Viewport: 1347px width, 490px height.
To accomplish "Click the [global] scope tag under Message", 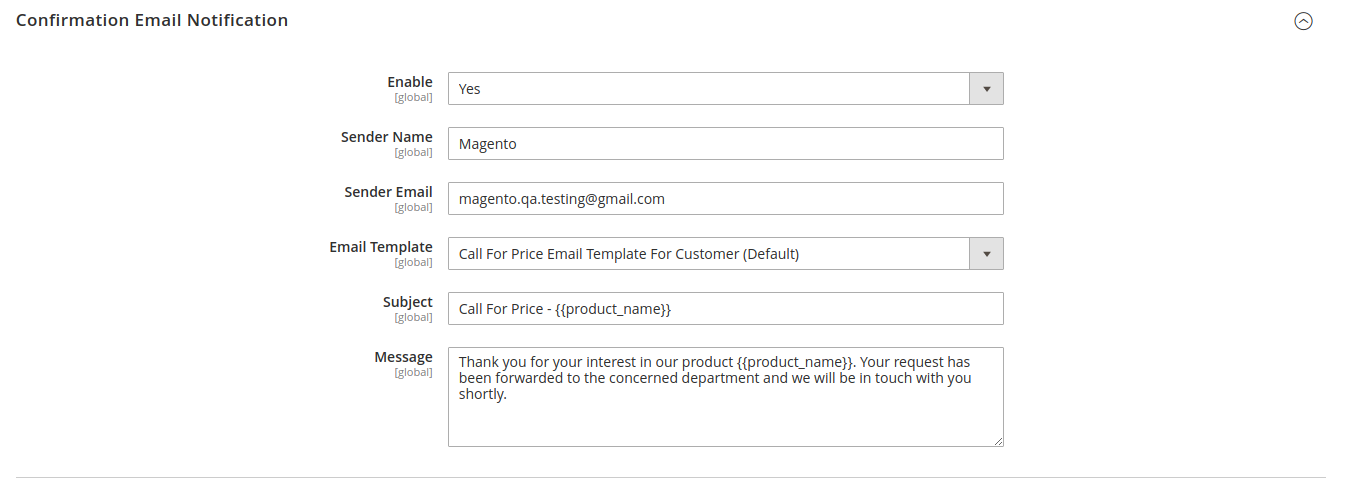I will [413, 373].
